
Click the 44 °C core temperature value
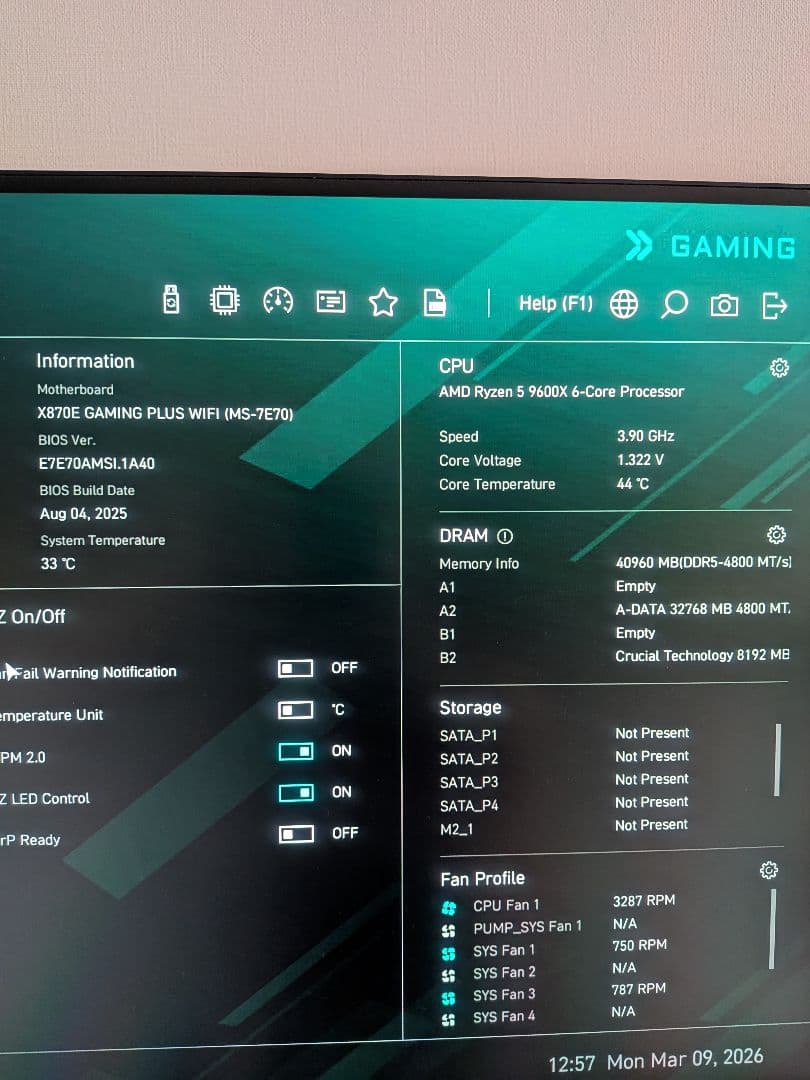coord(632,484)
